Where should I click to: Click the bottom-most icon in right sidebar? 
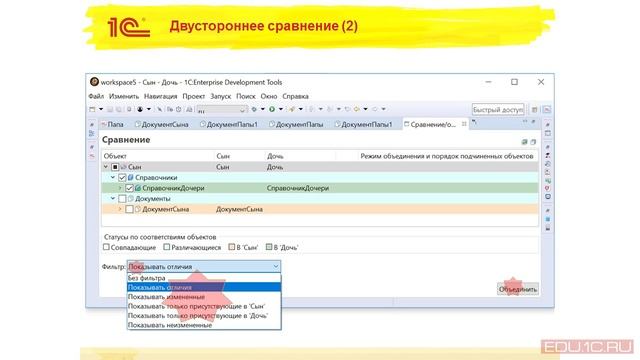pyautogui.click(x=548, y=228)
